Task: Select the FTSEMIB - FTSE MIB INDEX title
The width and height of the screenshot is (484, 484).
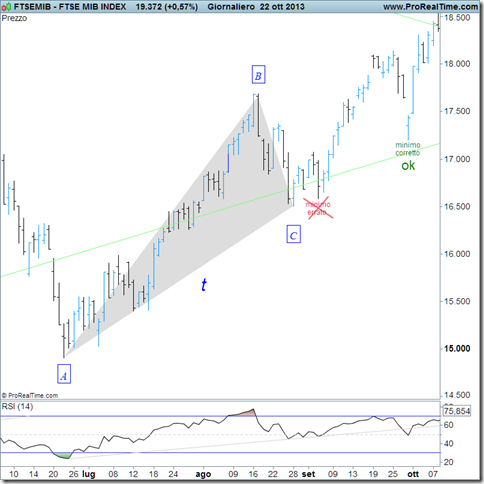Action: (70, 6)
